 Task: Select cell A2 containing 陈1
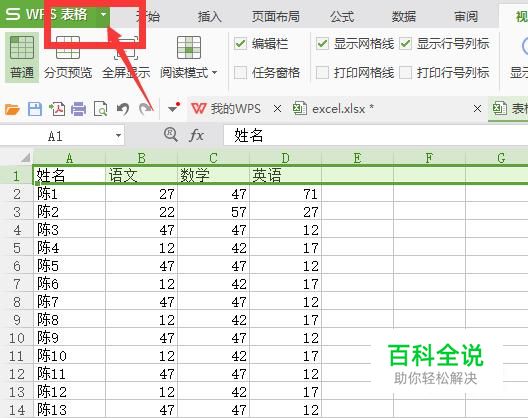click(69, 194)
